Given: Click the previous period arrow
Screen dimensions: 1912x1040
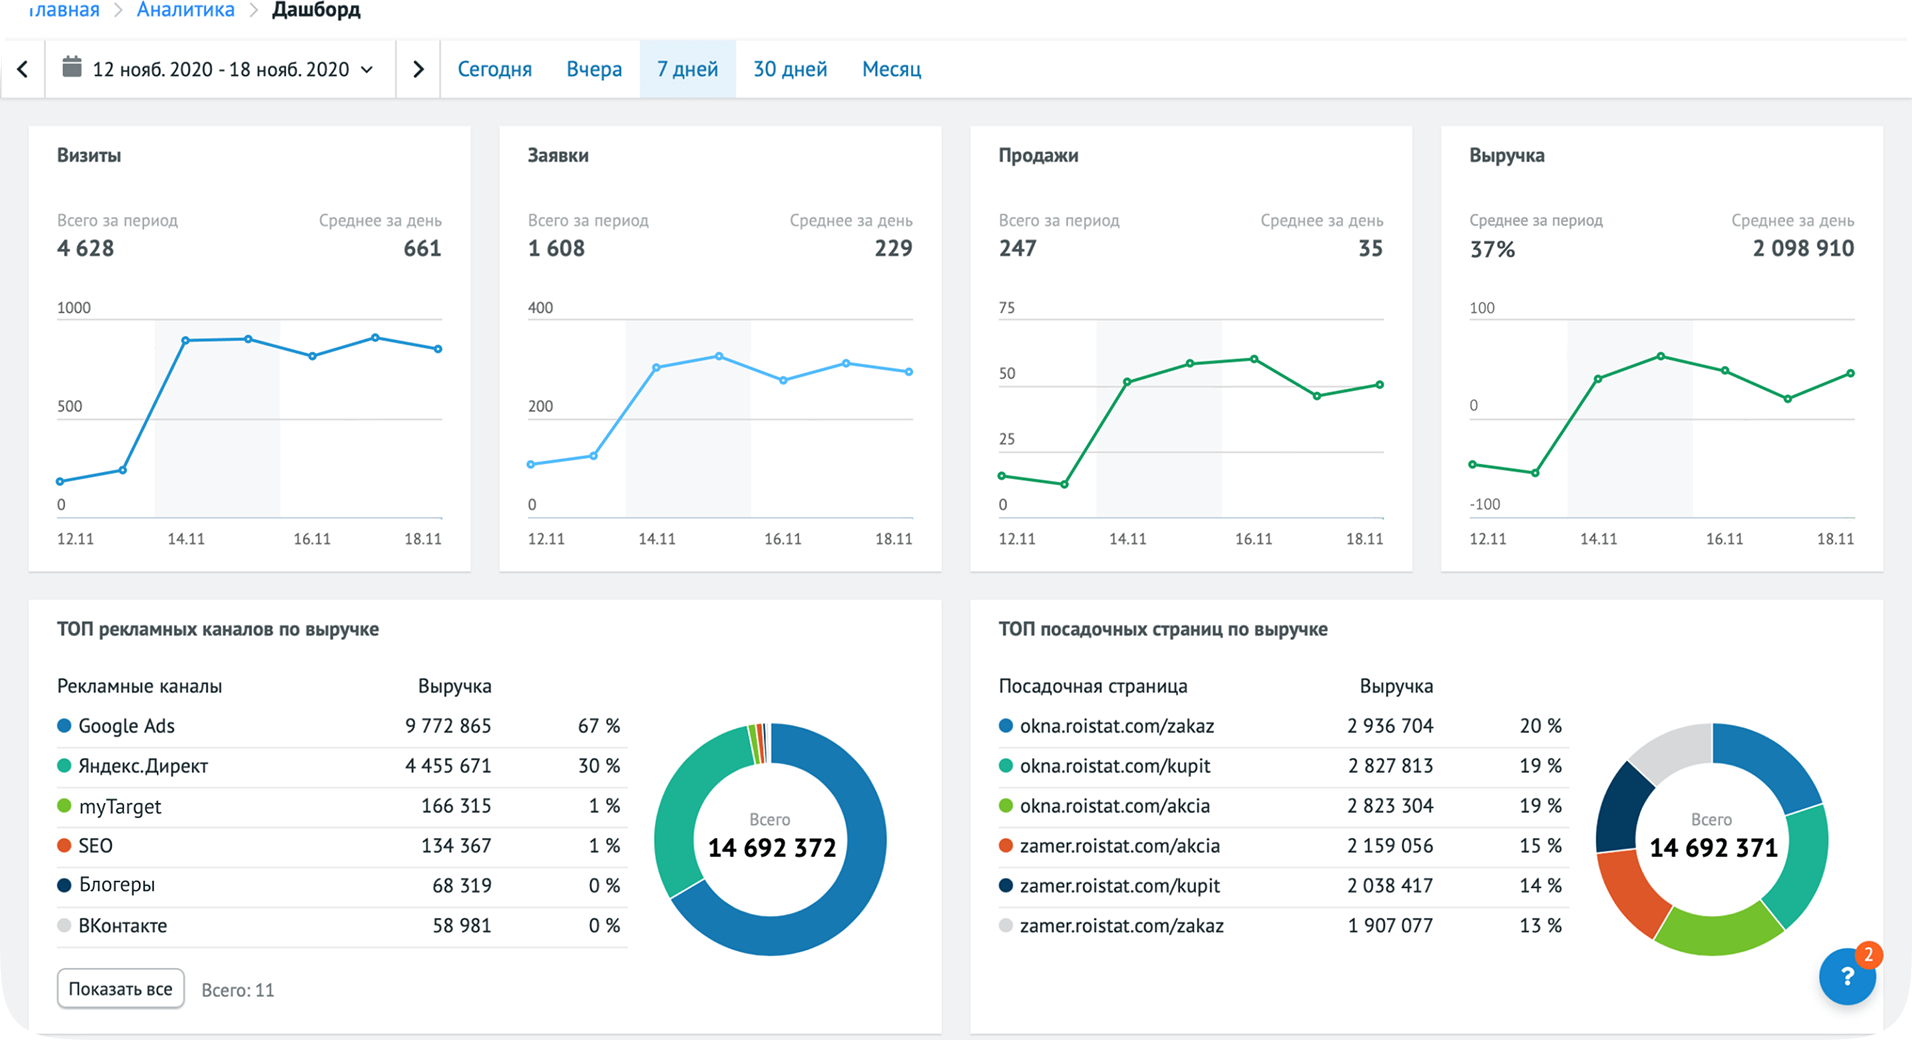Looking at the screenshot, I should [22, 69].
